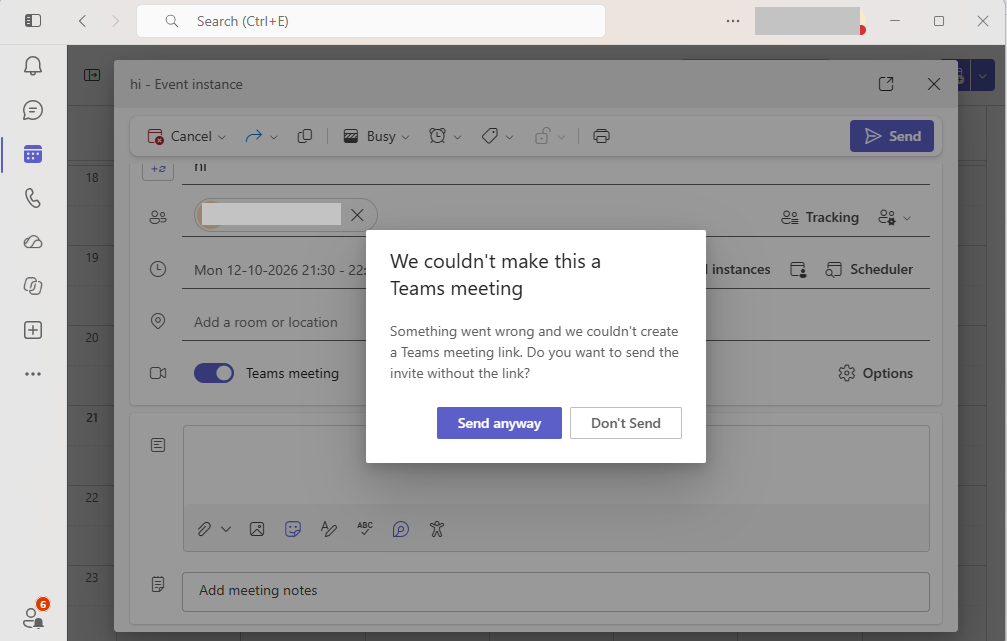Open the Scheduler view
1007x641 pixels.
869,270
